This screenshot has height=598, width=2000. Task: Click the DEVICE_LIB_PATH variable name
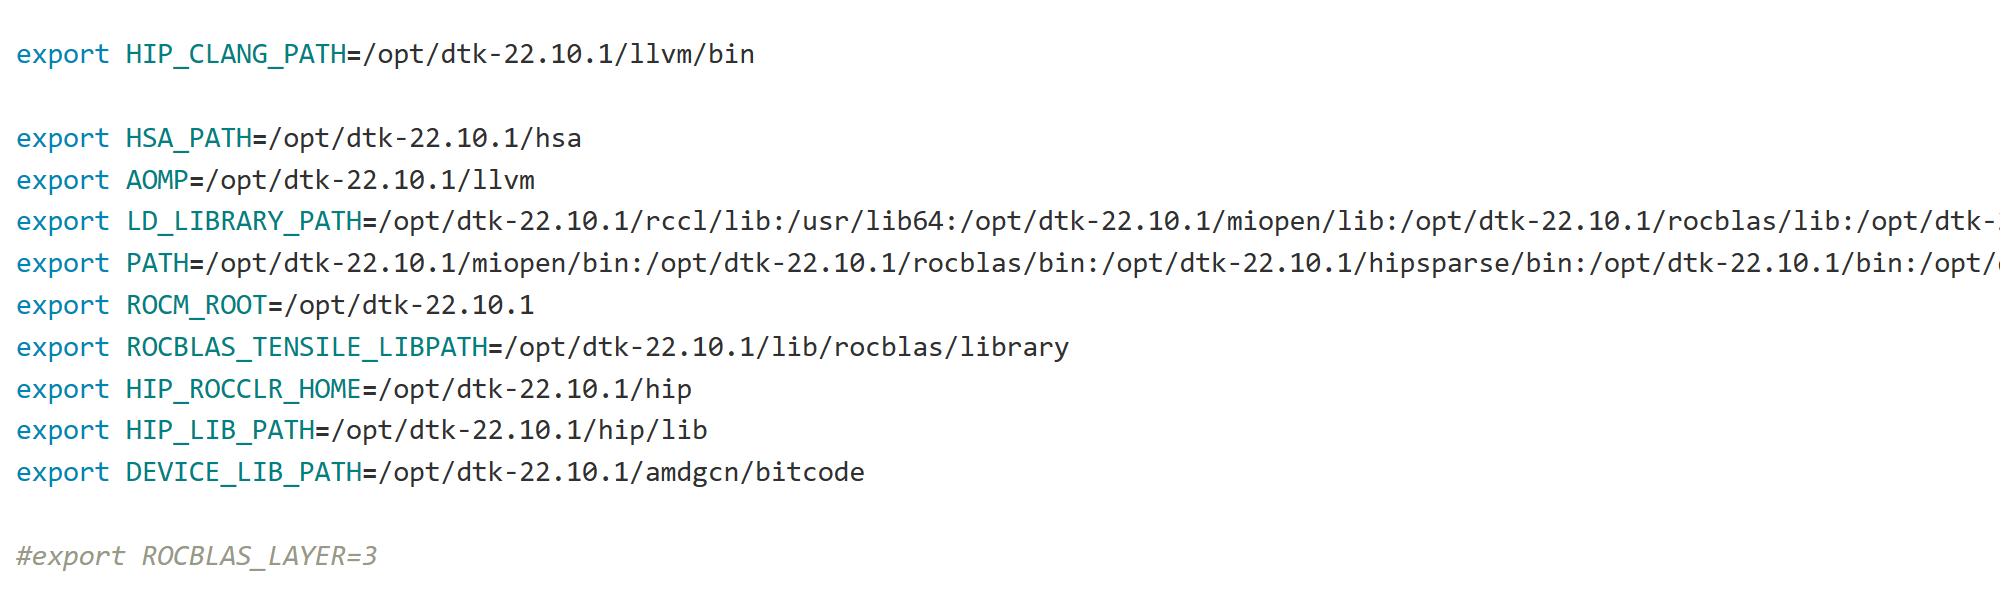click(x=243, y=472)
